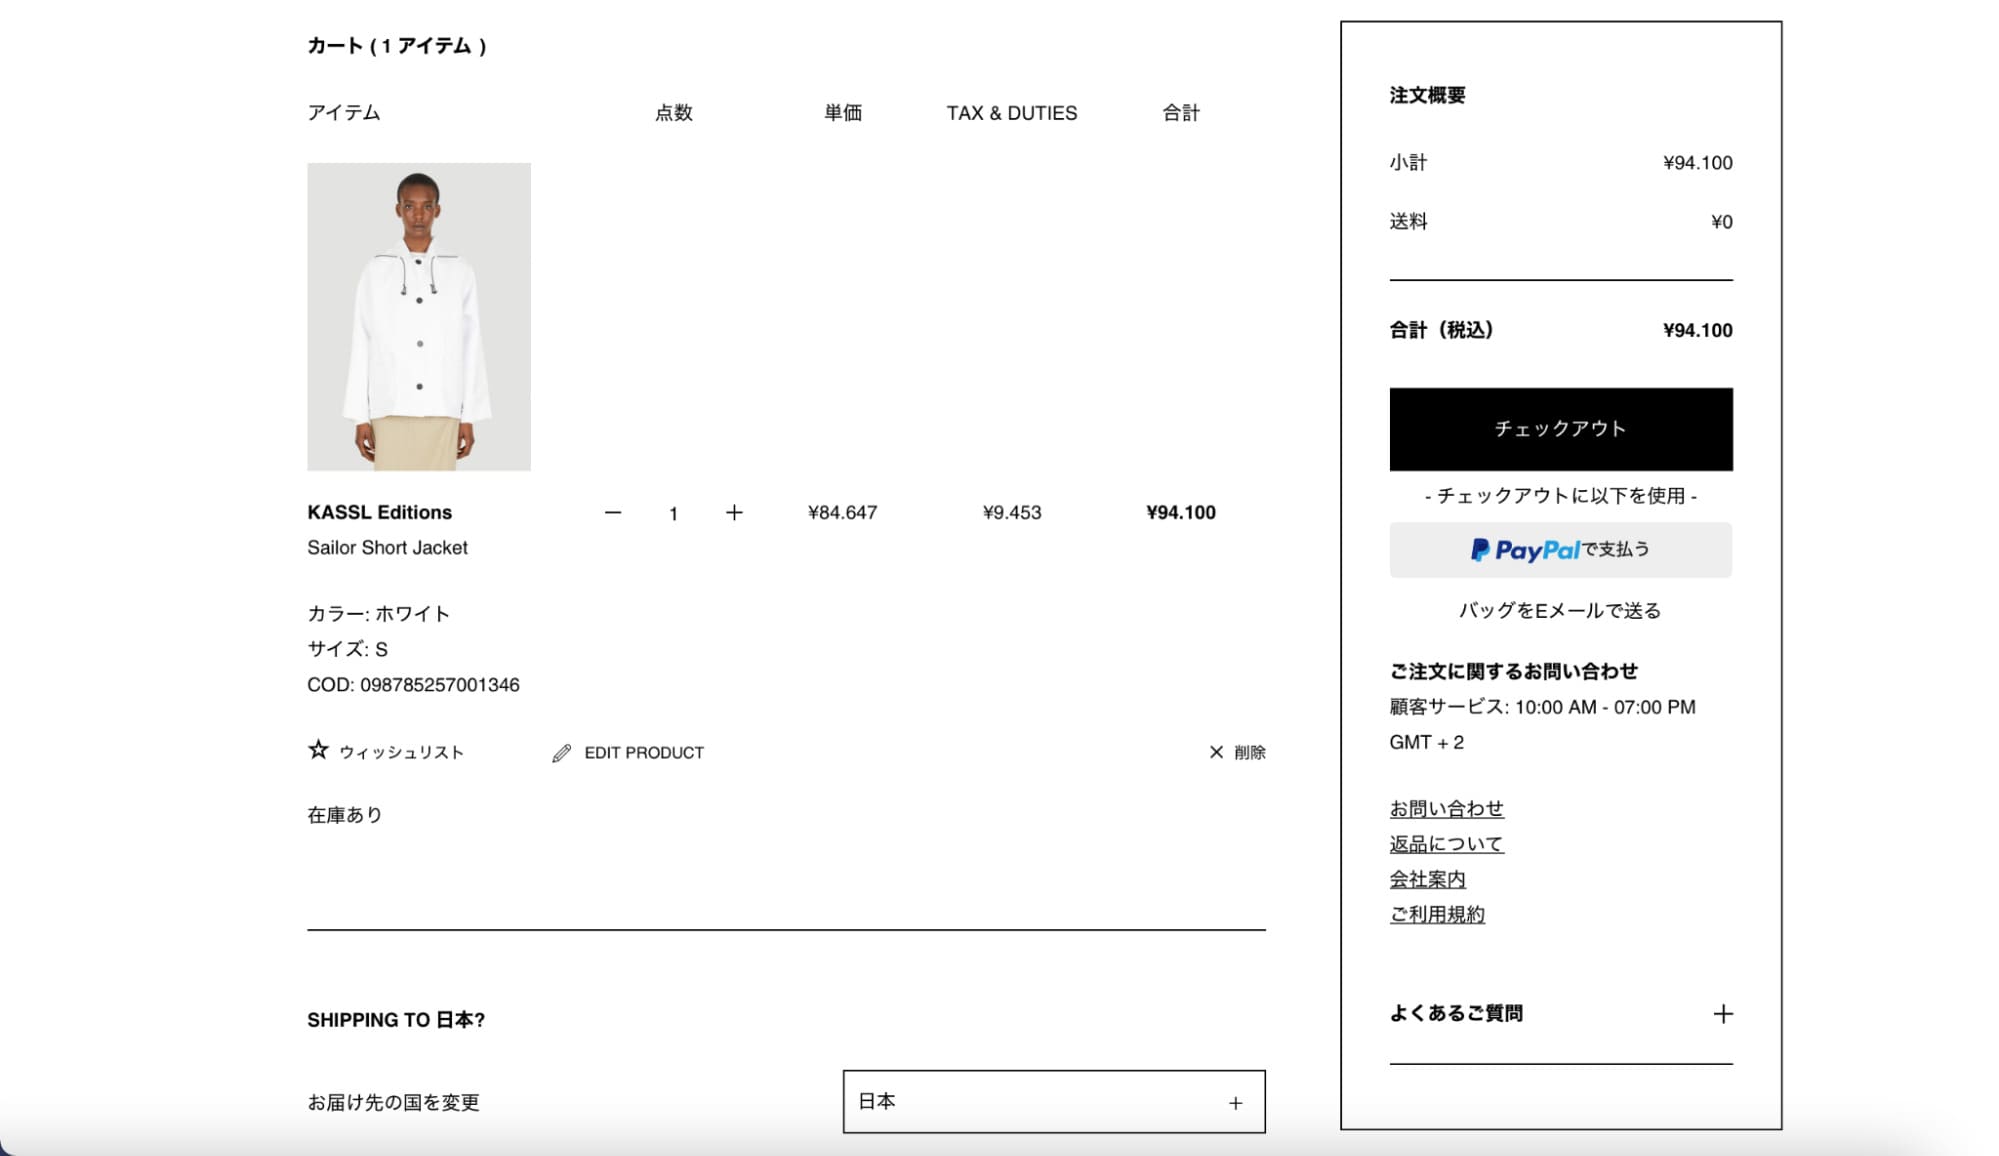
Task: Open the 会社案内 link
Action: (1427, 879)
